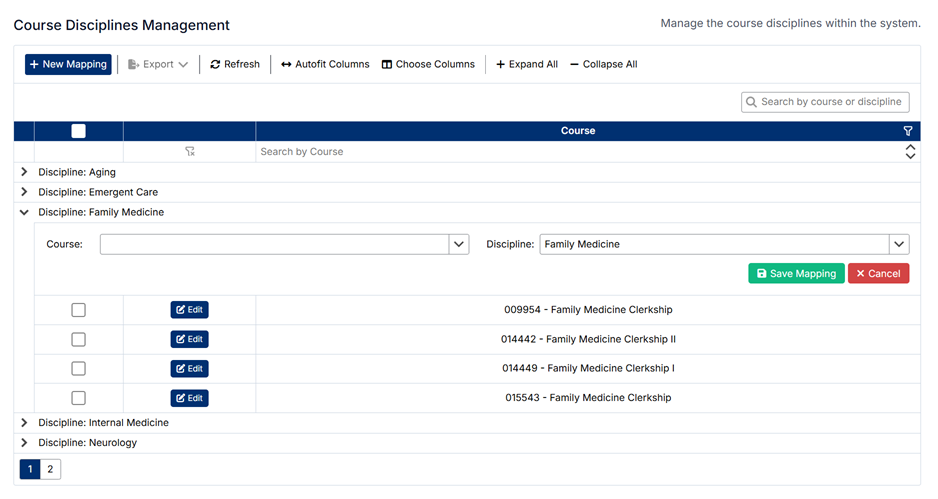Screen dimensions: 938x499
Task: Check the box for course 009954
Action: tap(79, 311)
